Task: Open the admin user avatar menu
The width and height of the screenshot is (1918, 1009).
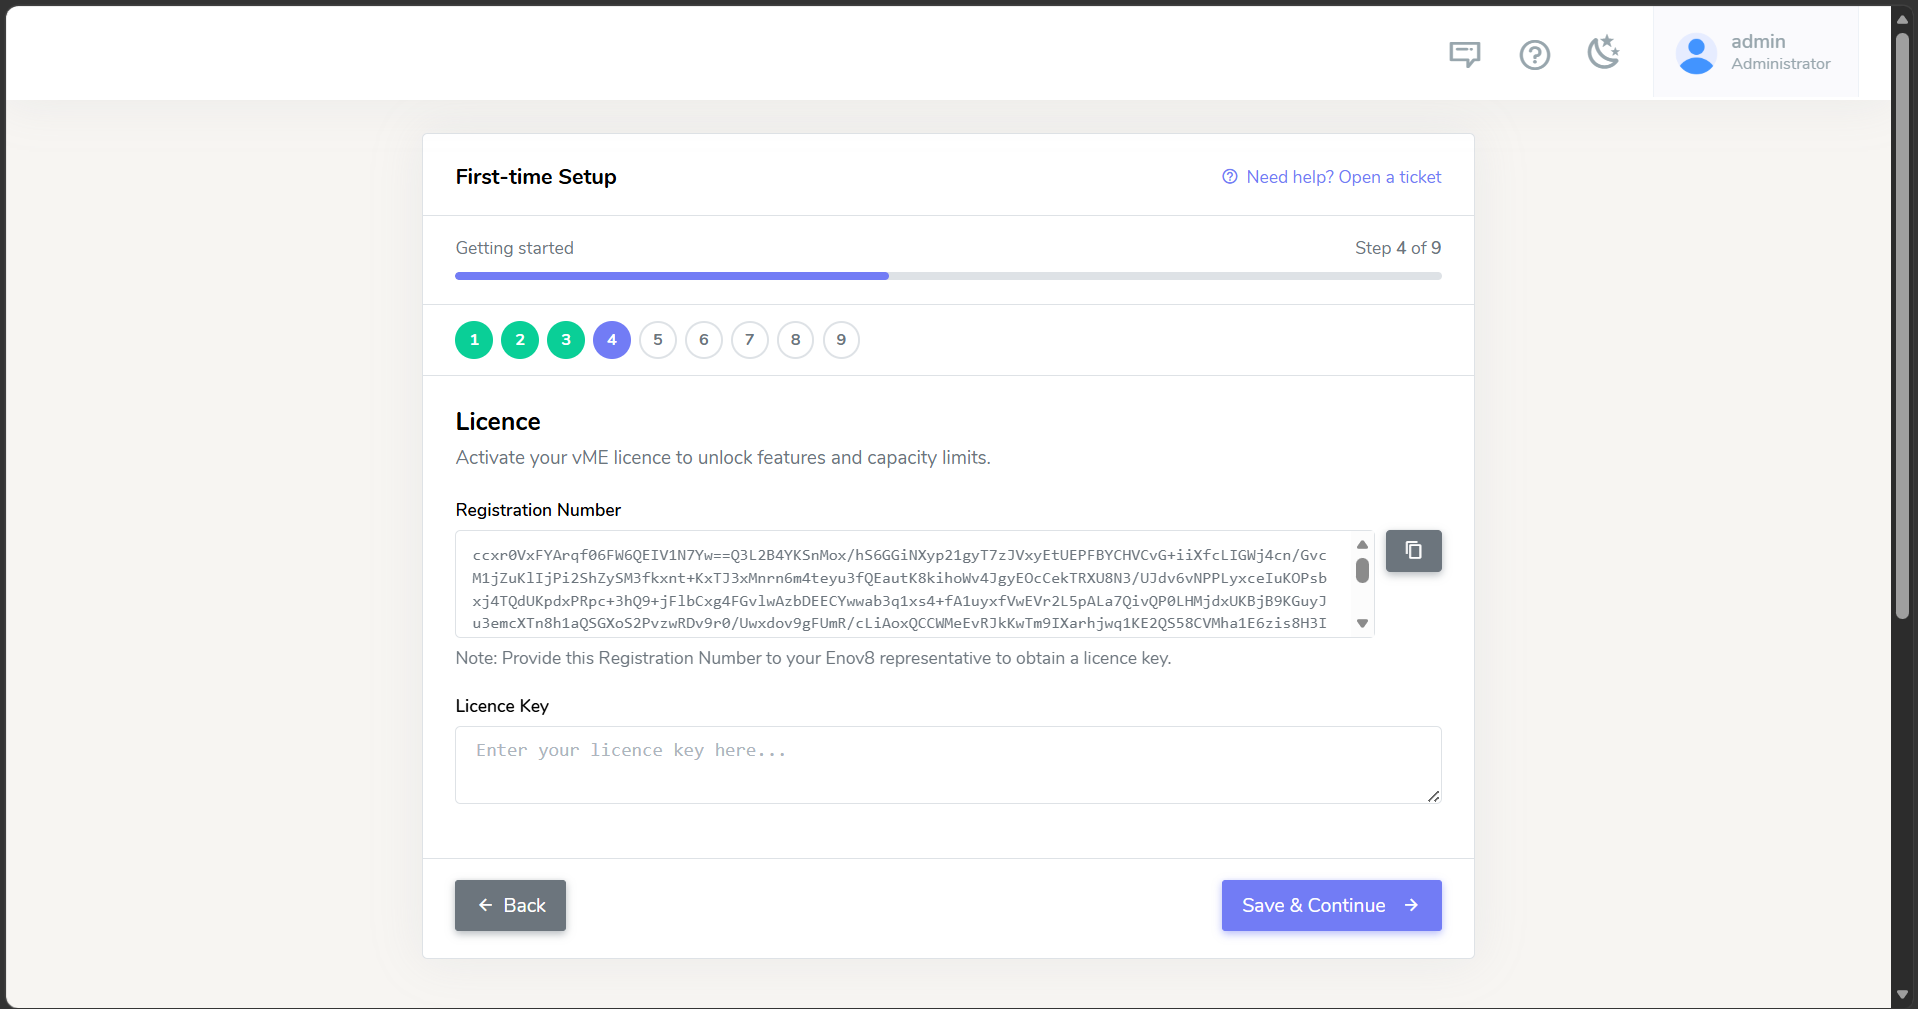Action: [1696, 54]
